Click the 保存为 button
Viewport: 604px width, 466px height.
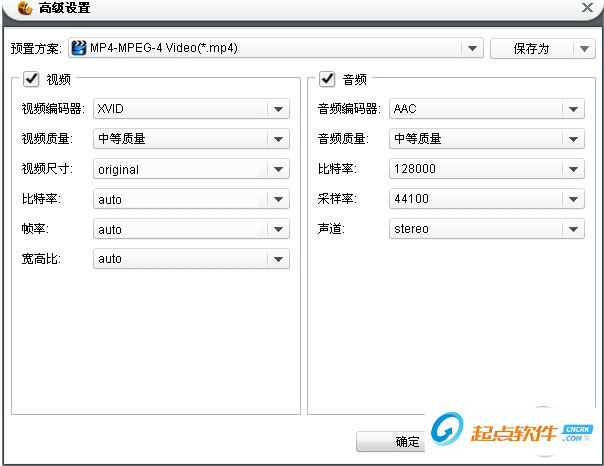click(x=532, y=49)
